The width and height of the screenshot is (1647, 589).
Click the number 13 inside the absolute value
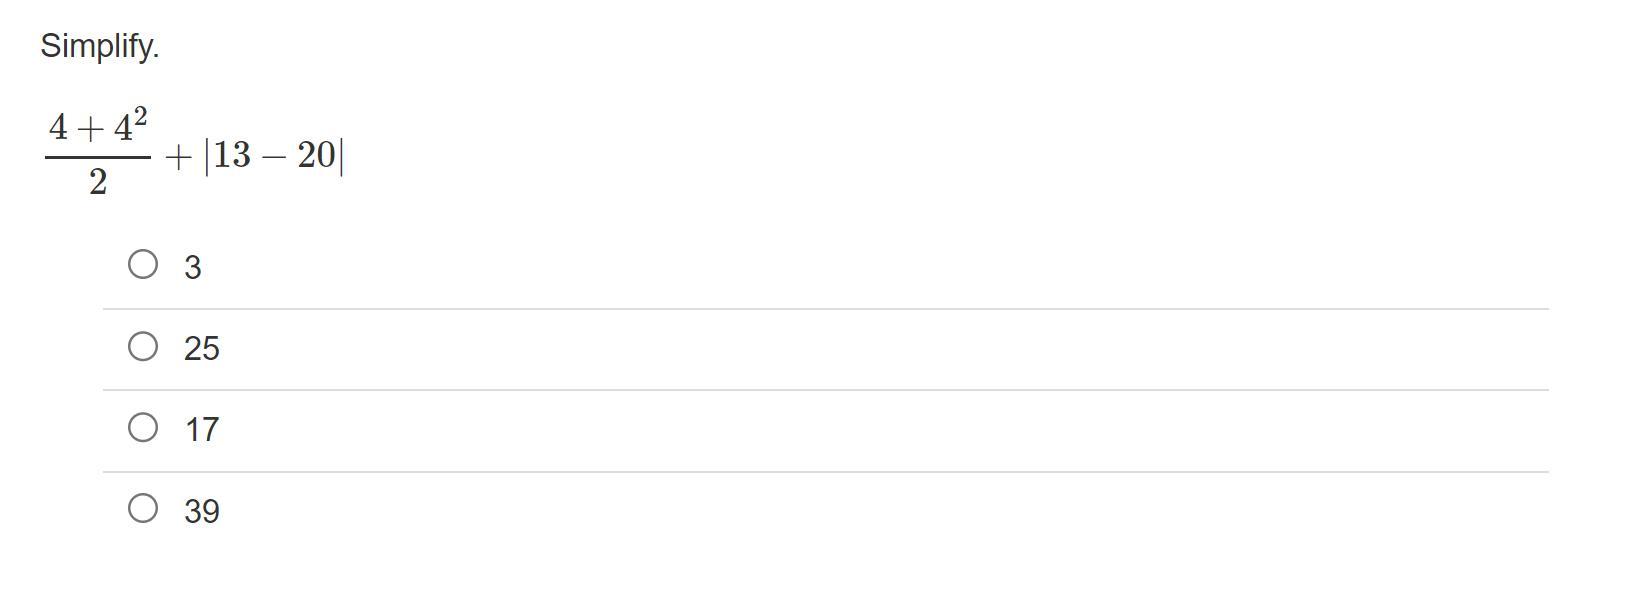[232, 155]
